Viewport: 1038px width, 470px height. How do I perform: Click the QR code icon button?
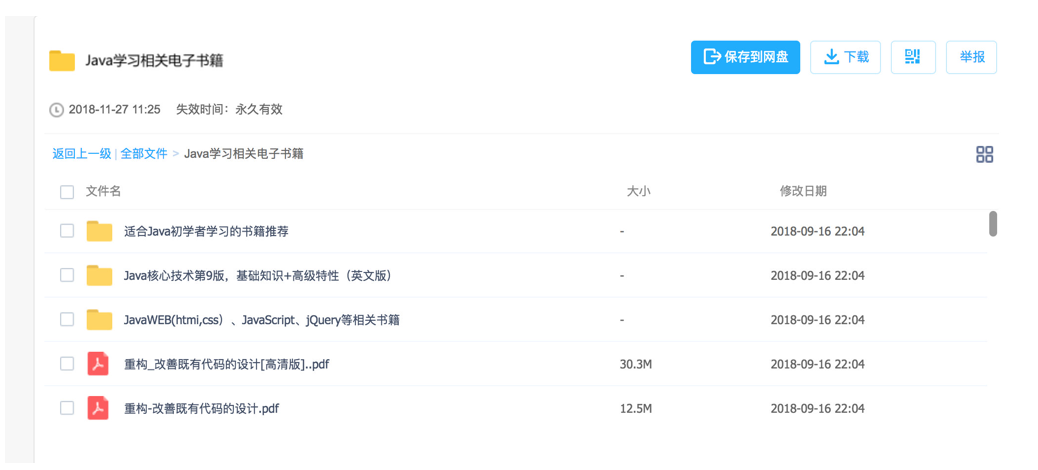(913, 58)
